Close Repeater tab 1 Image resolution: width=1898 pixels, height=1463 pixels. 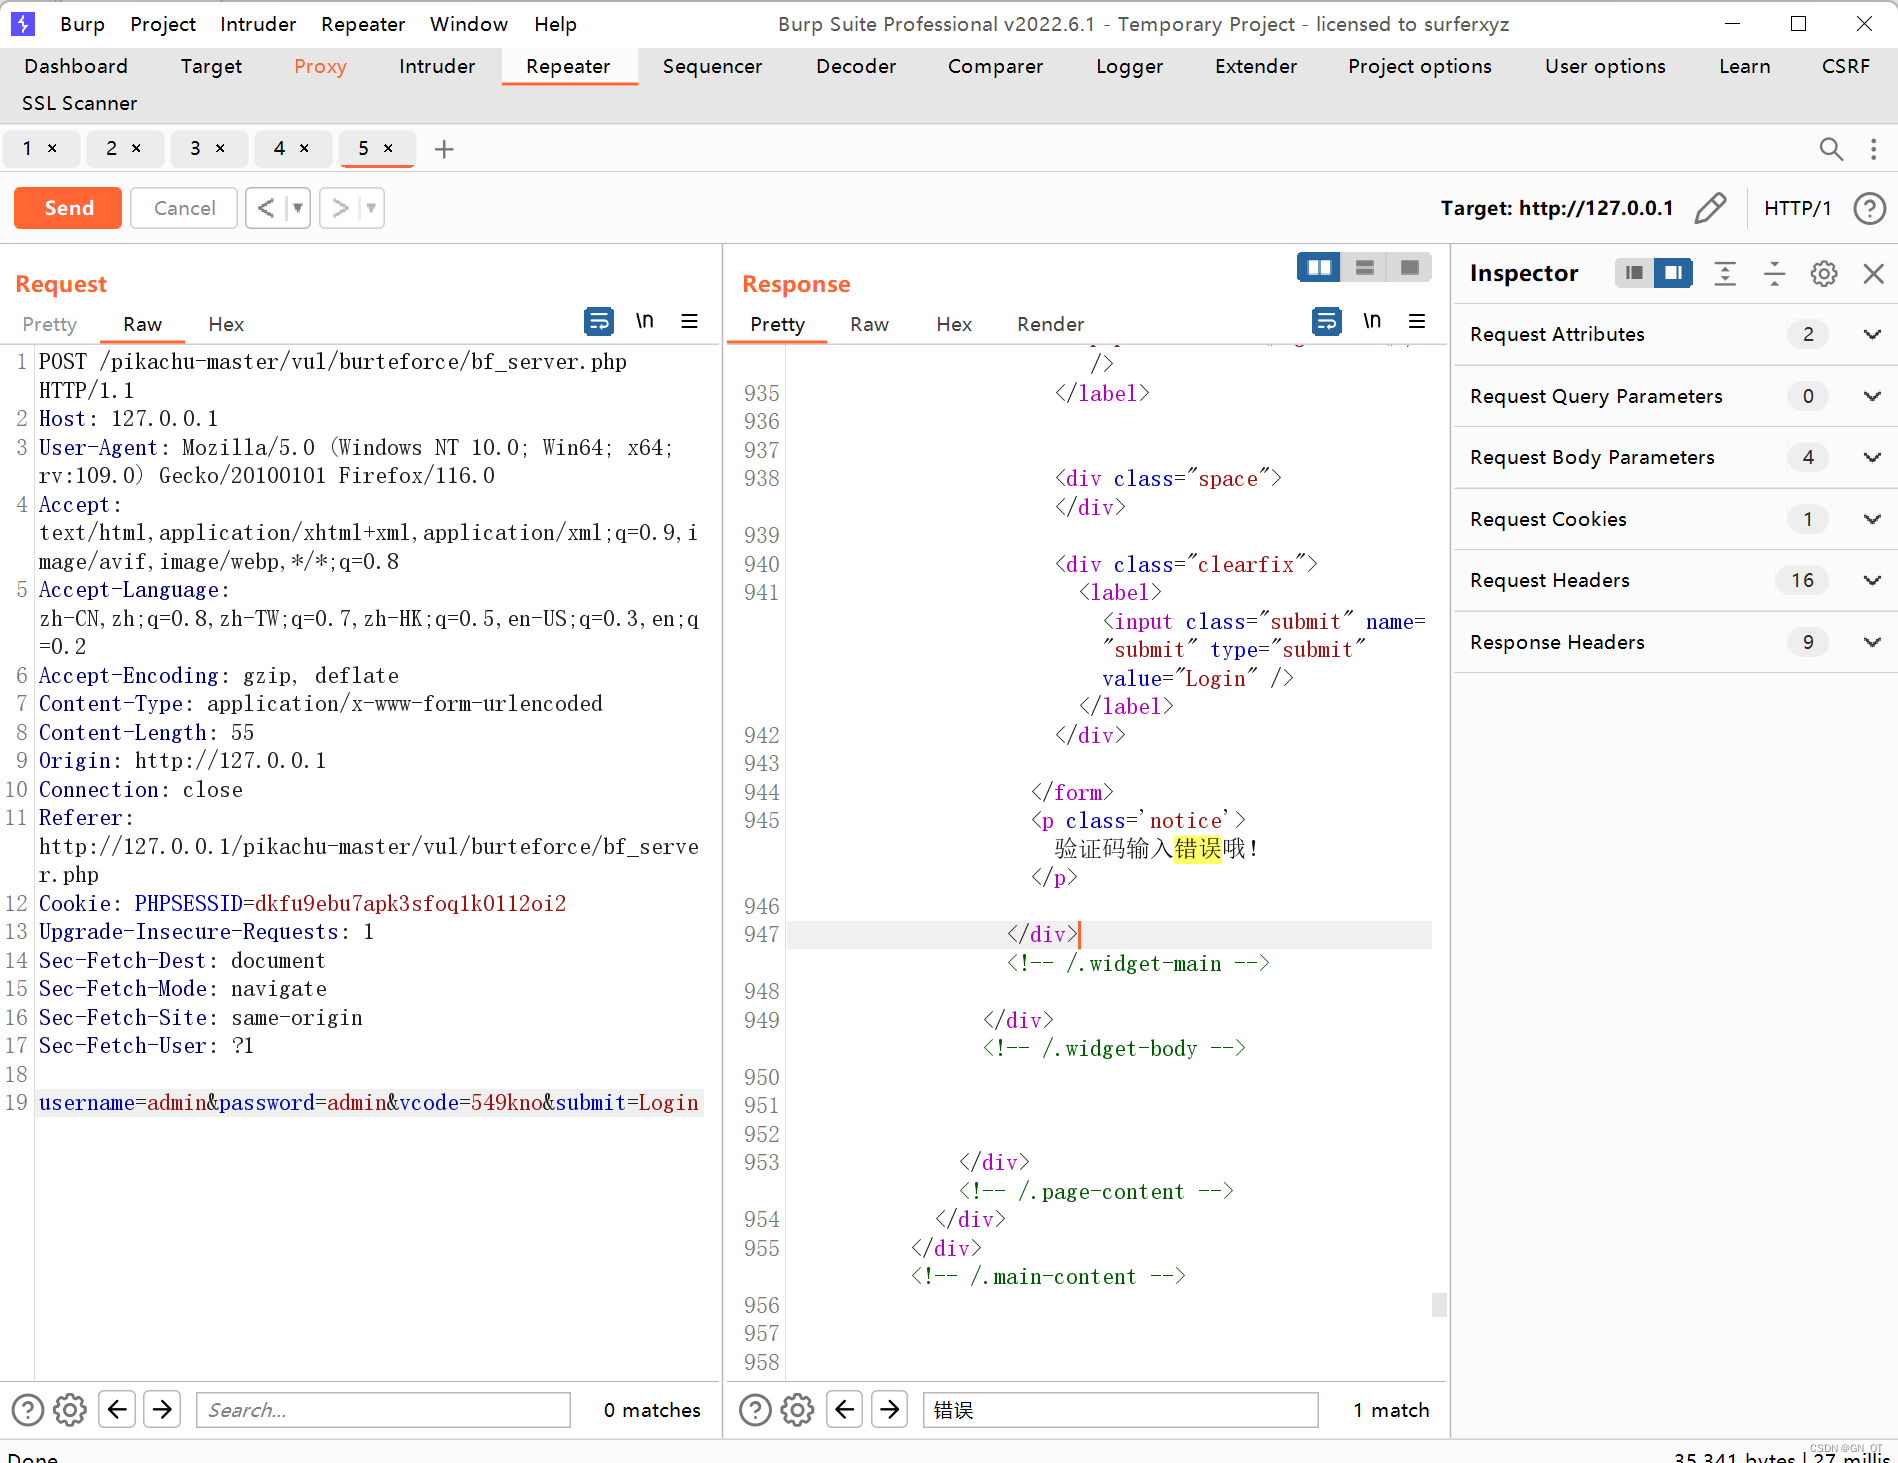52,148
